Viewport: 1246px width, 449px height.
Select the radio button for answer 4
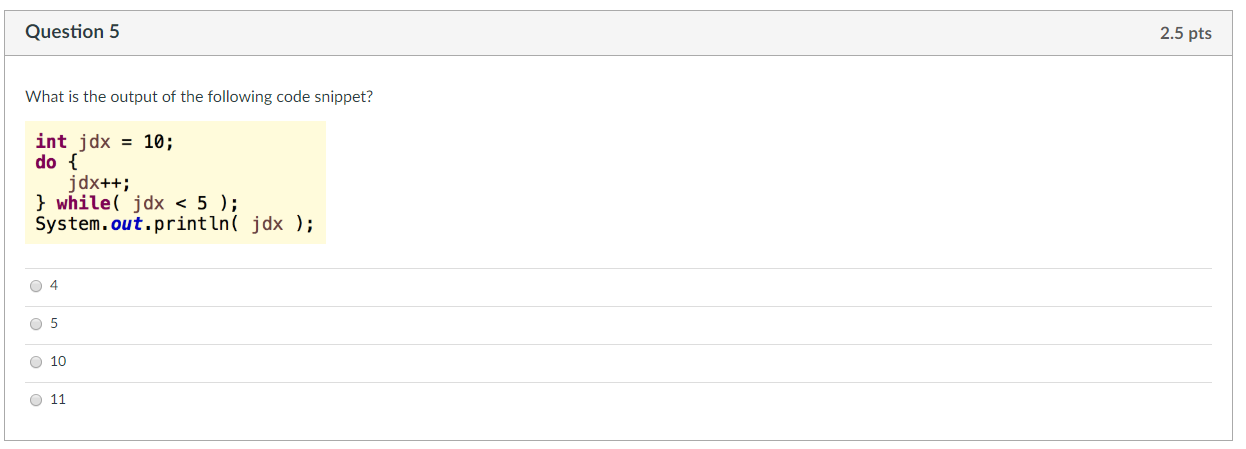click(36, 286)
